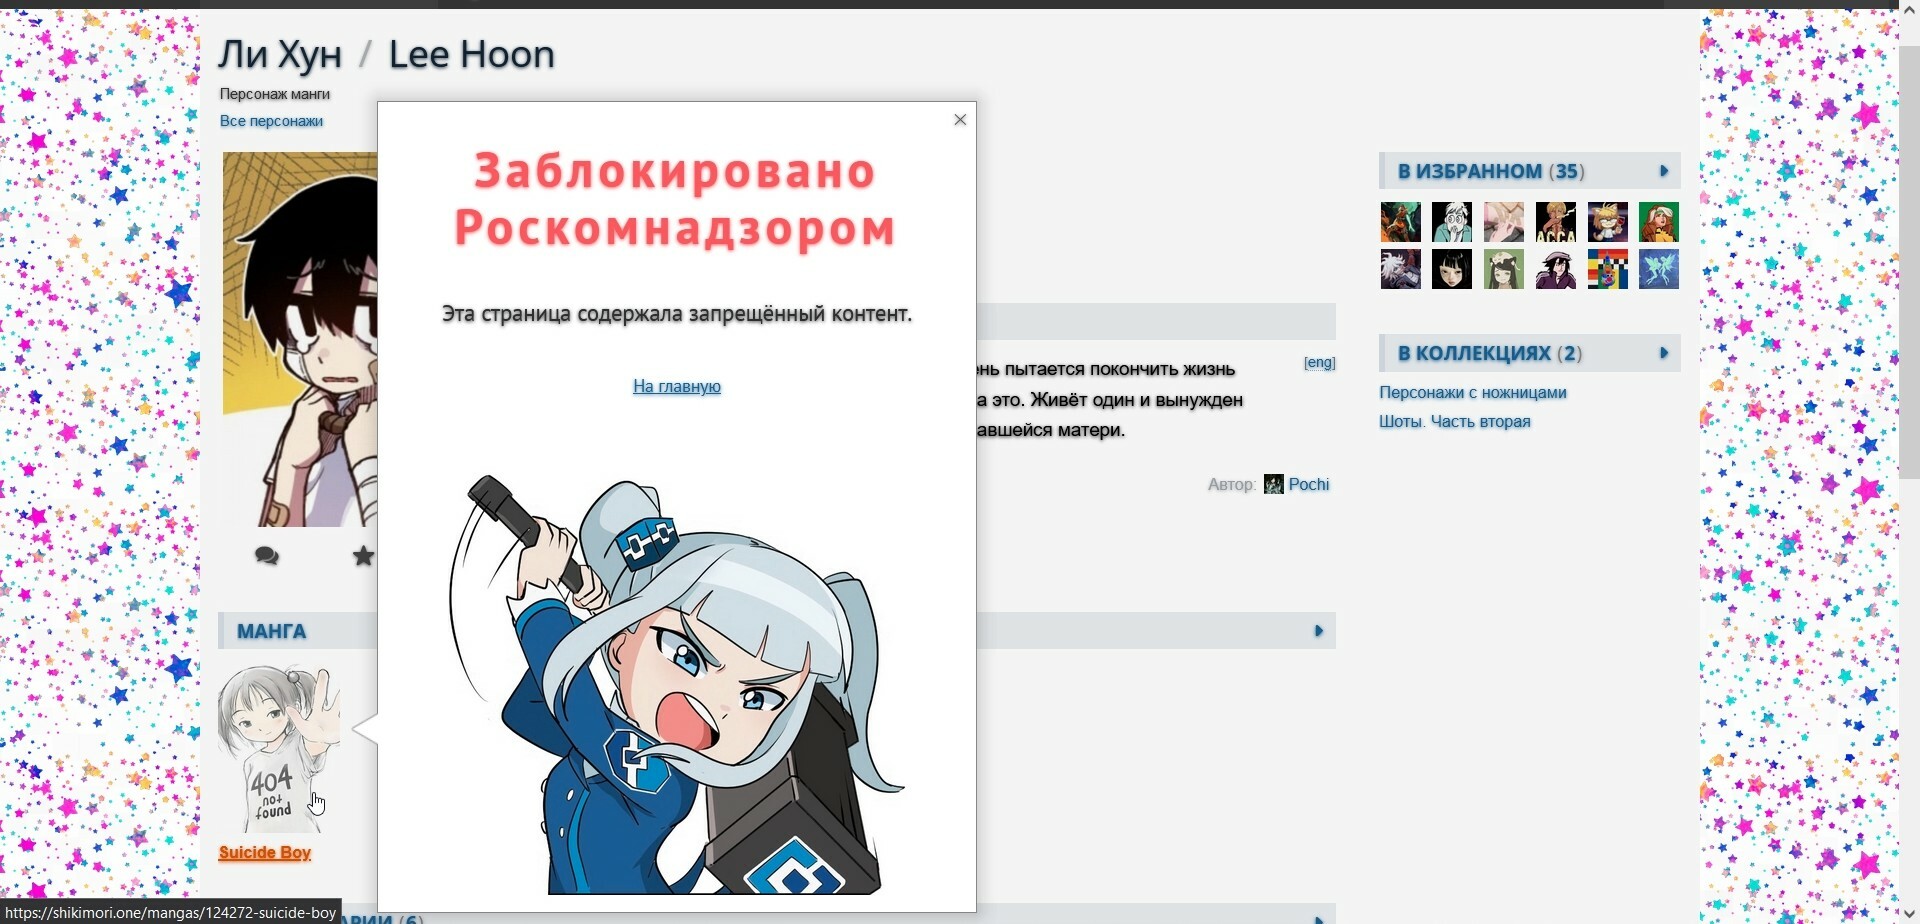
Task: Follow the 'На главную' link
Action: click(x=676, y=387)
